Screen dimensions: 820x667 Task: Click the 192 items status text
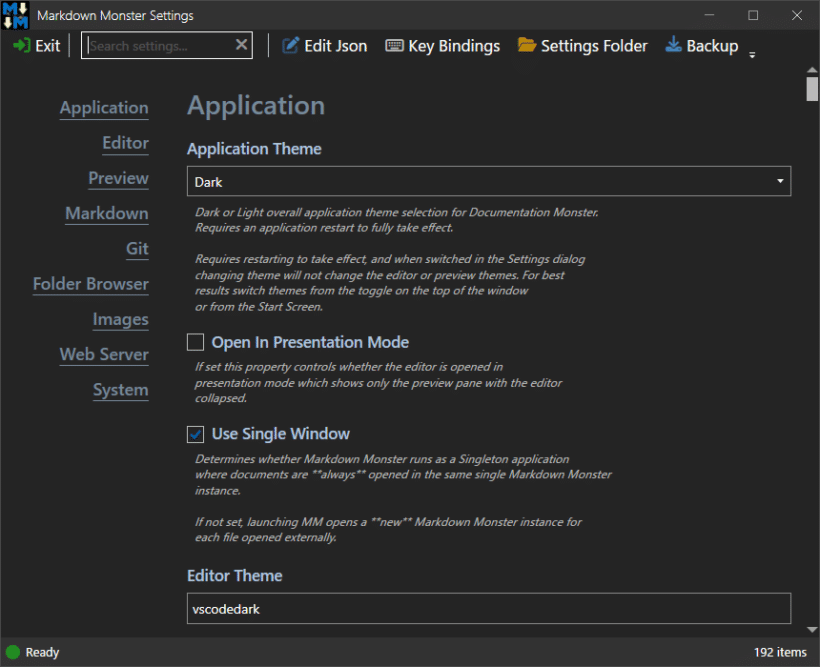tap(780, 652)
